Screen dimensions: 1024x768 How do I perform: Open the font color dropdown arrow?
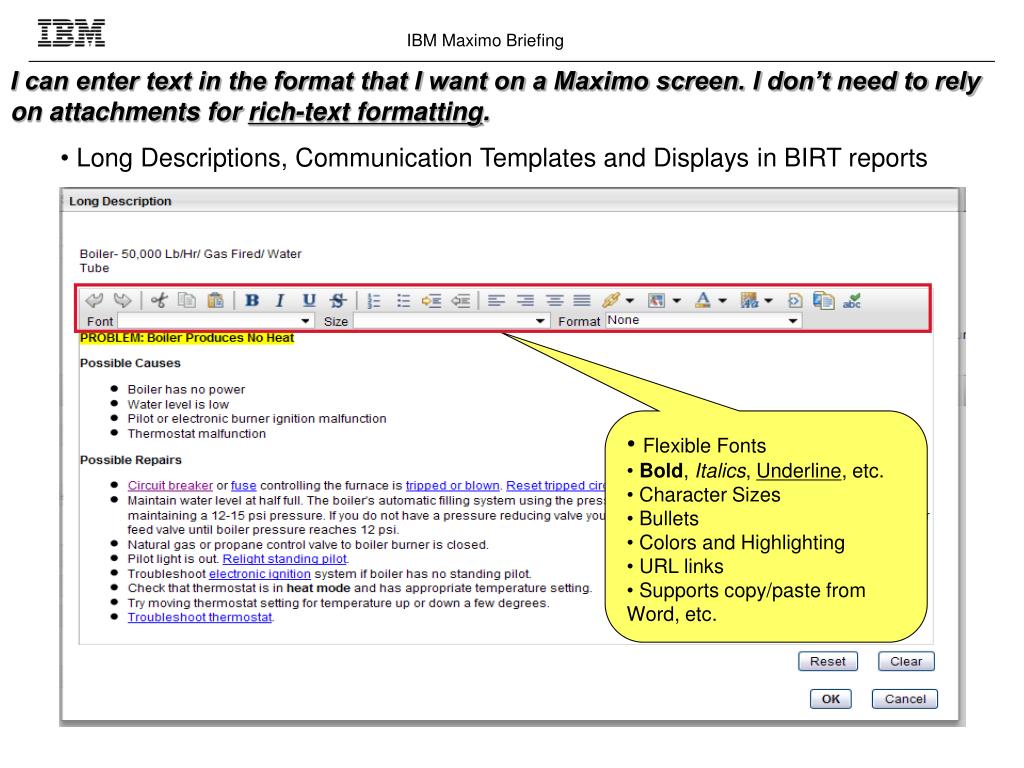[722, 301]
